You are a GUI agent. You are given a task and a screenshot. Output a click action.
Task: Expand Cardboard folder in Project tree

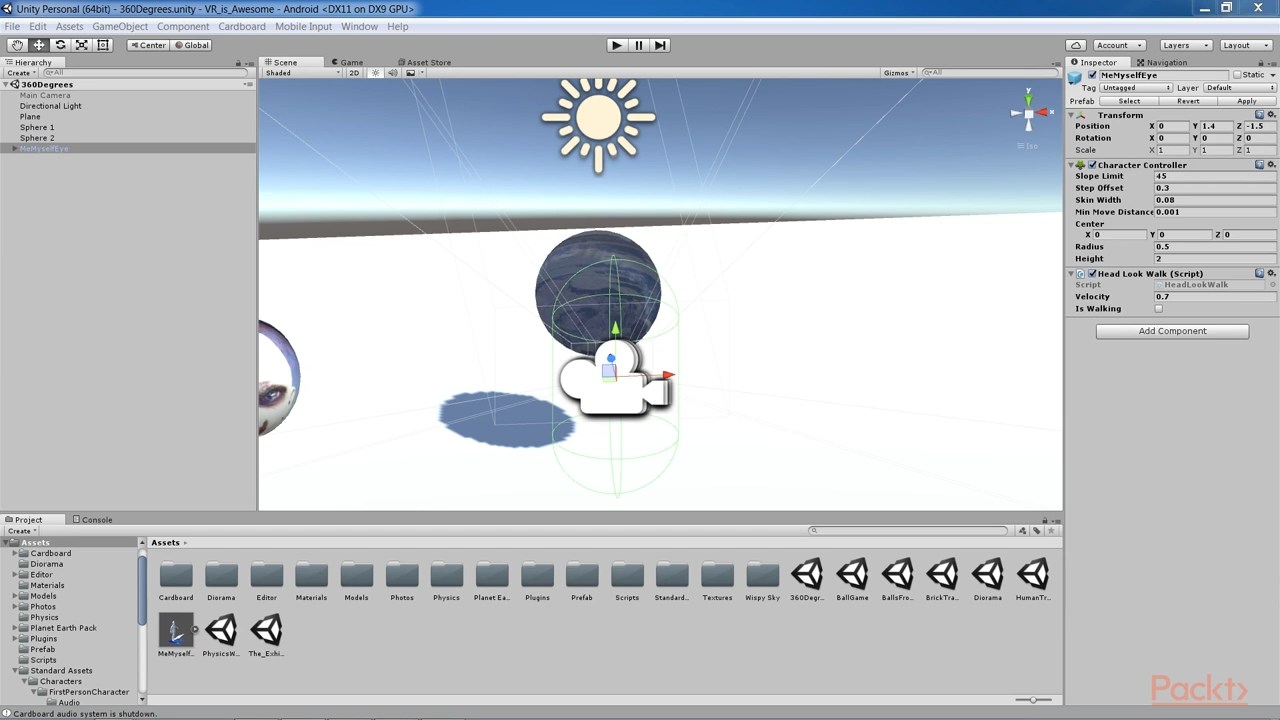pyautogui.click(x=15, y=553)
